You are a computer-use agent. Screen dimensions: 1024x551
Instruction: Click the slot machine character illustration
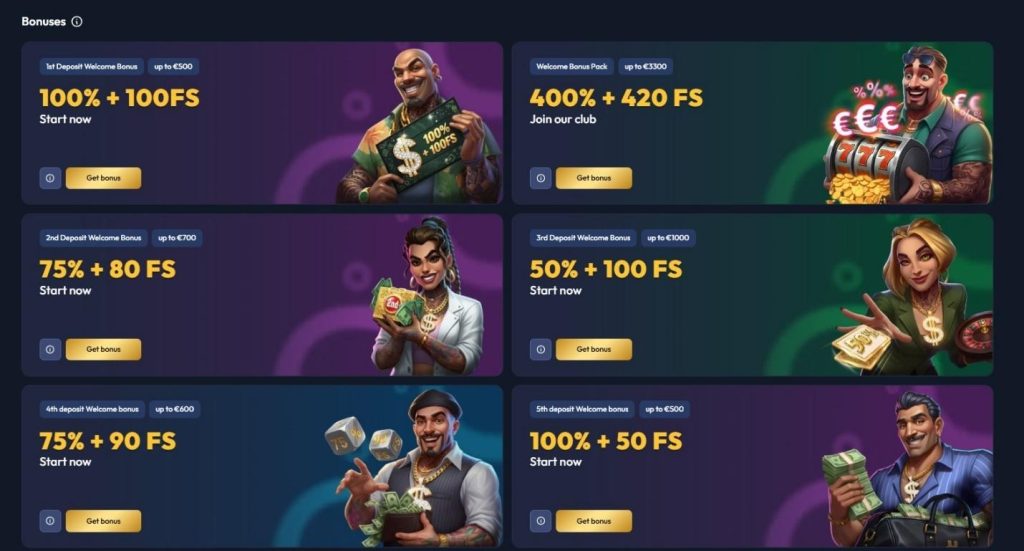(x=908, y=124)
